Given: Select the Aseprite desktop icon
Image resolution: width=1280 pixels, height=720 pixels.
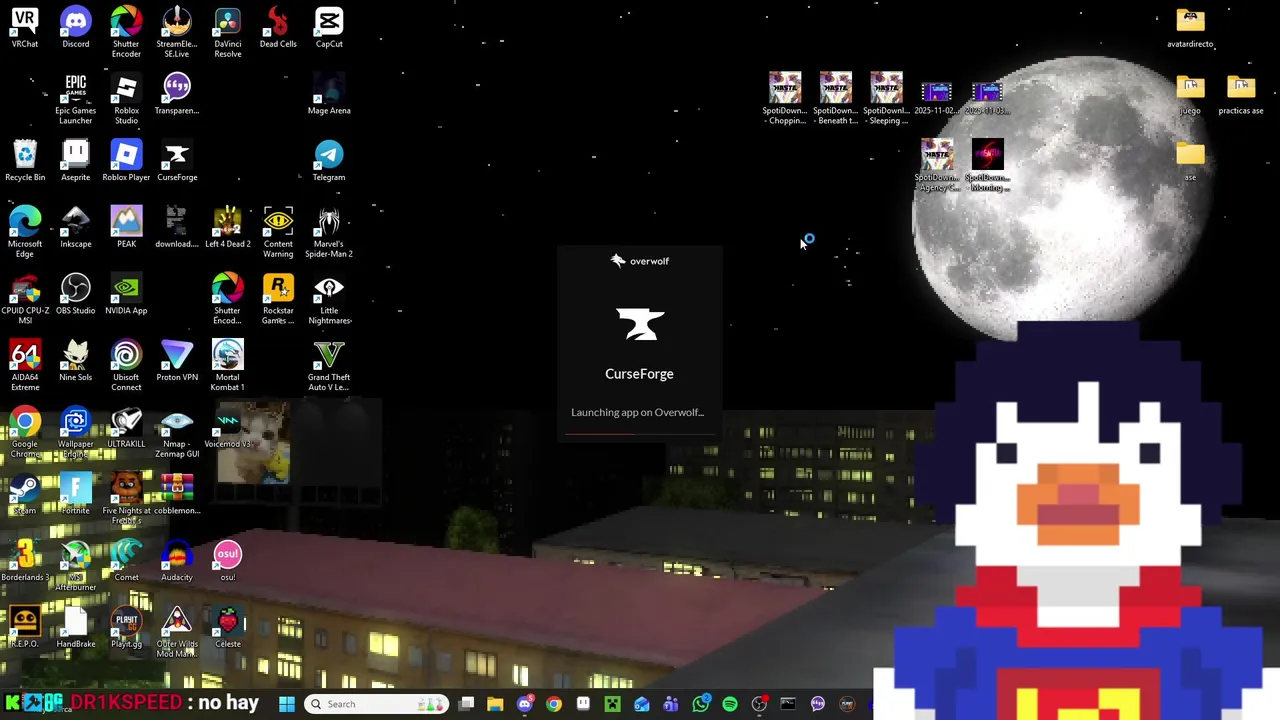Looking at the screenshot, I should pos(75,162).
